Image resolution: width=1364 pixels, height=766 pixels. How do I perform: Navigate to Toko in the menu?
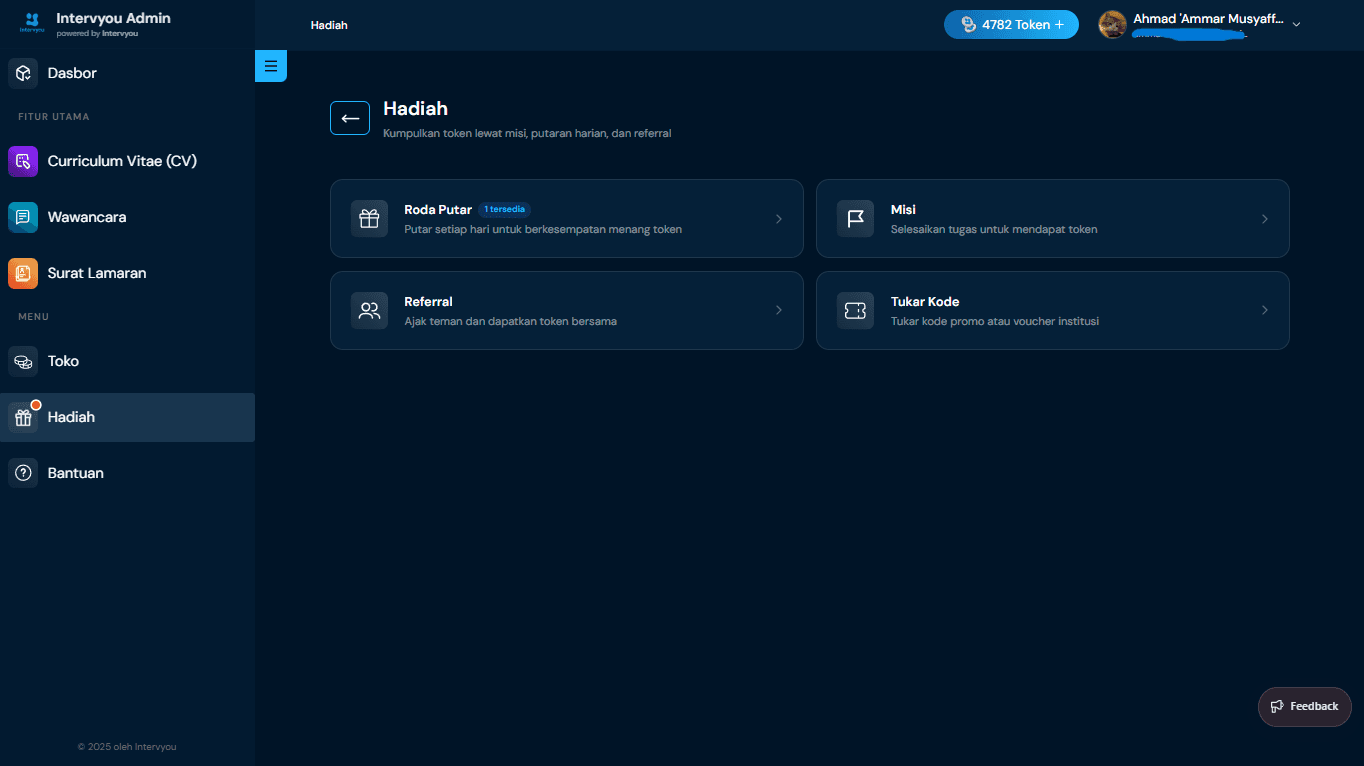click(127, 361)
